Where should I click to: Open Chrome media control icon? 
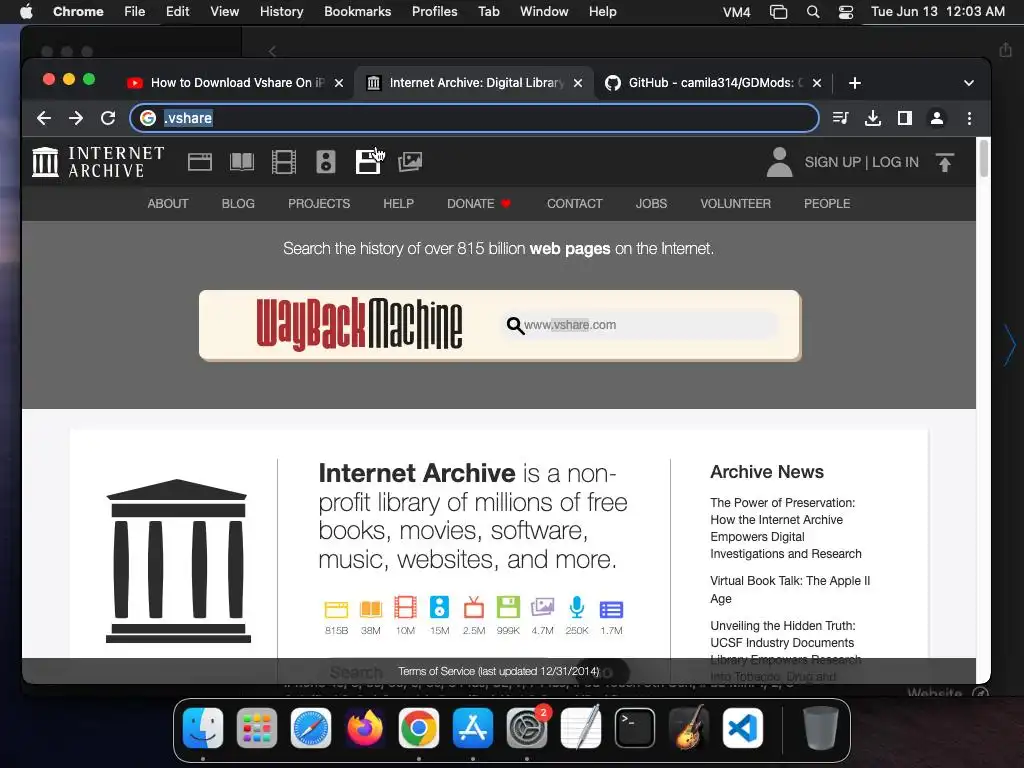tap(840, 118)
